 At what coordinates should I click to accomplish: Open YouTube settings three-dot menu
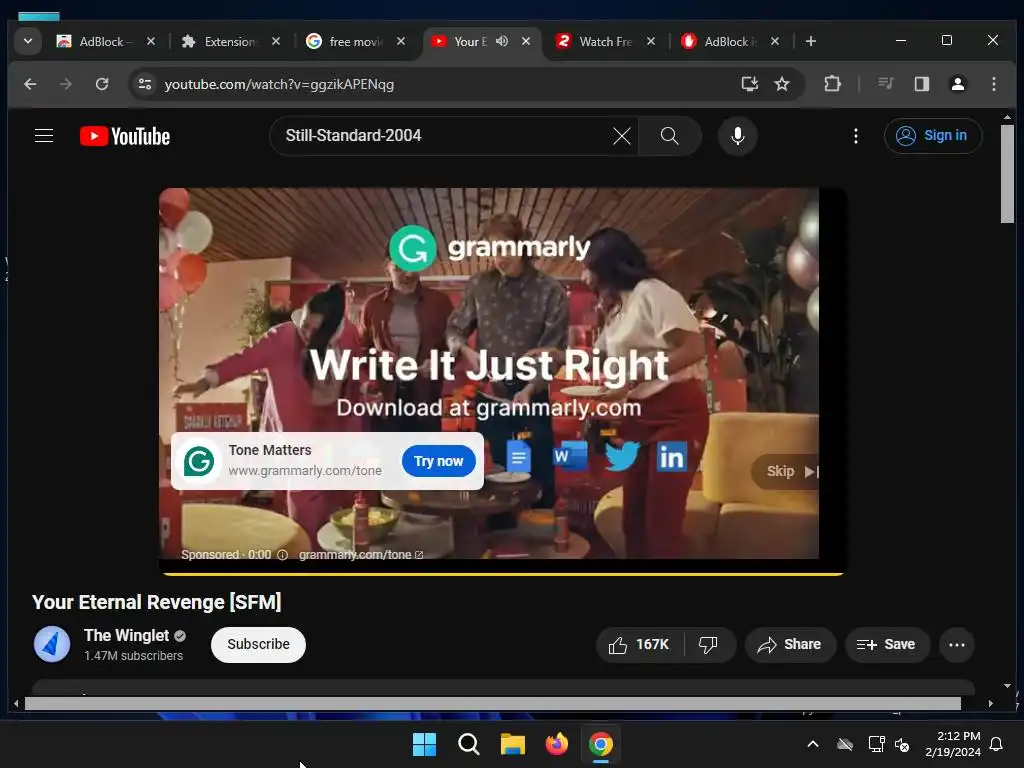856,136
